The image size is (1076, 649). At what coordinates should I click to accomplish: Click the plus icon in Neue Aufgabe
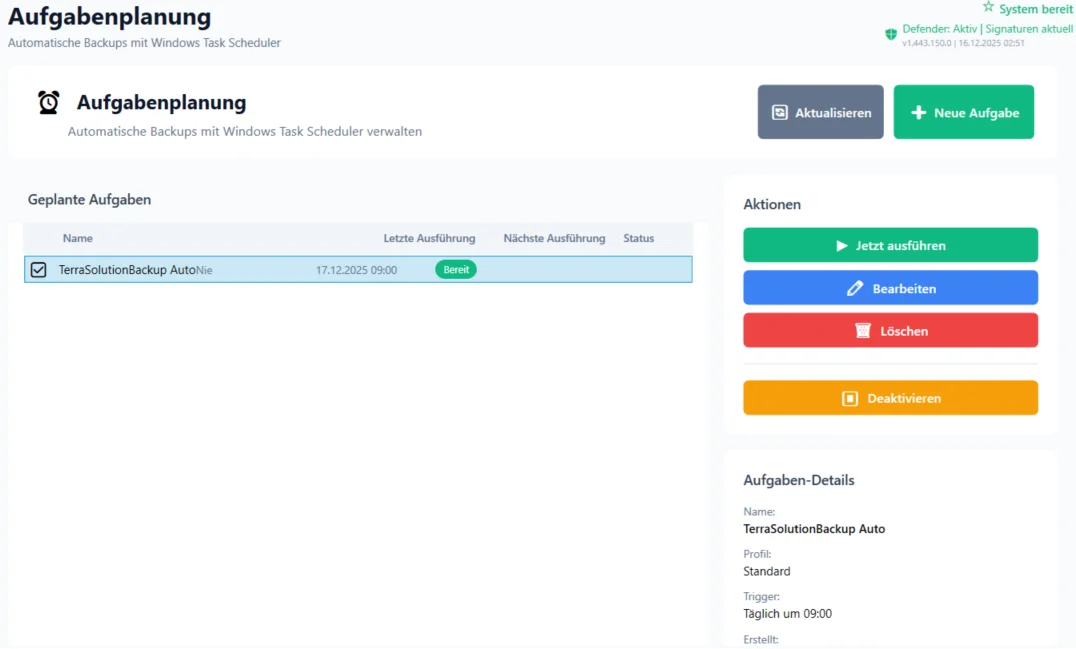pyautogui.click(x=919, y=113)
